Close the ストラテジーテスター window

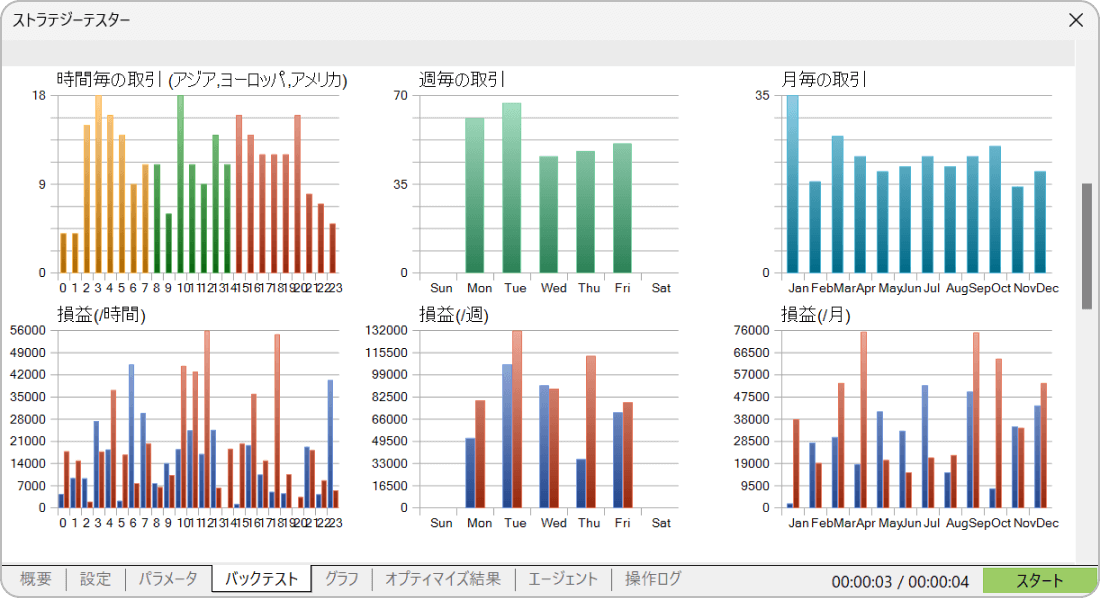click(1077, 20)
